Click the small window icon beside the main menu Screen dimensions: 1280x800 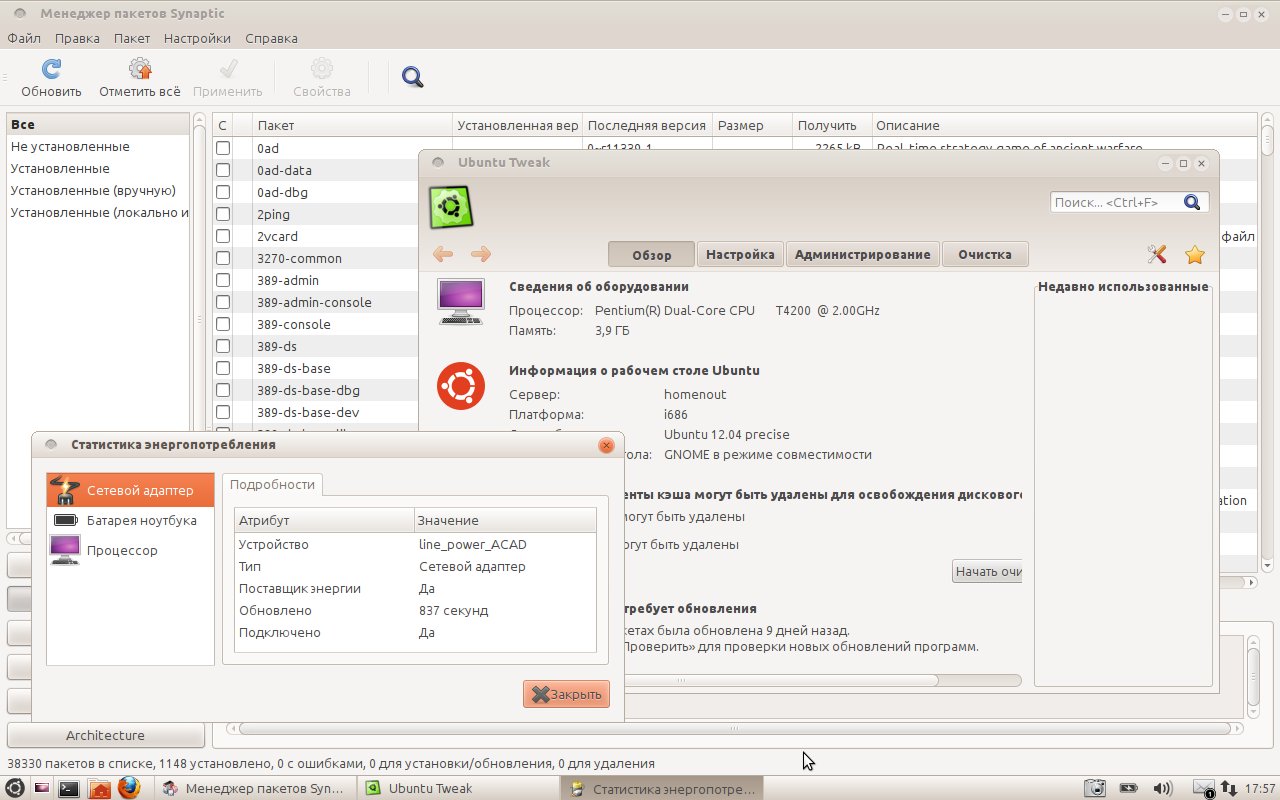click(42, 788)
